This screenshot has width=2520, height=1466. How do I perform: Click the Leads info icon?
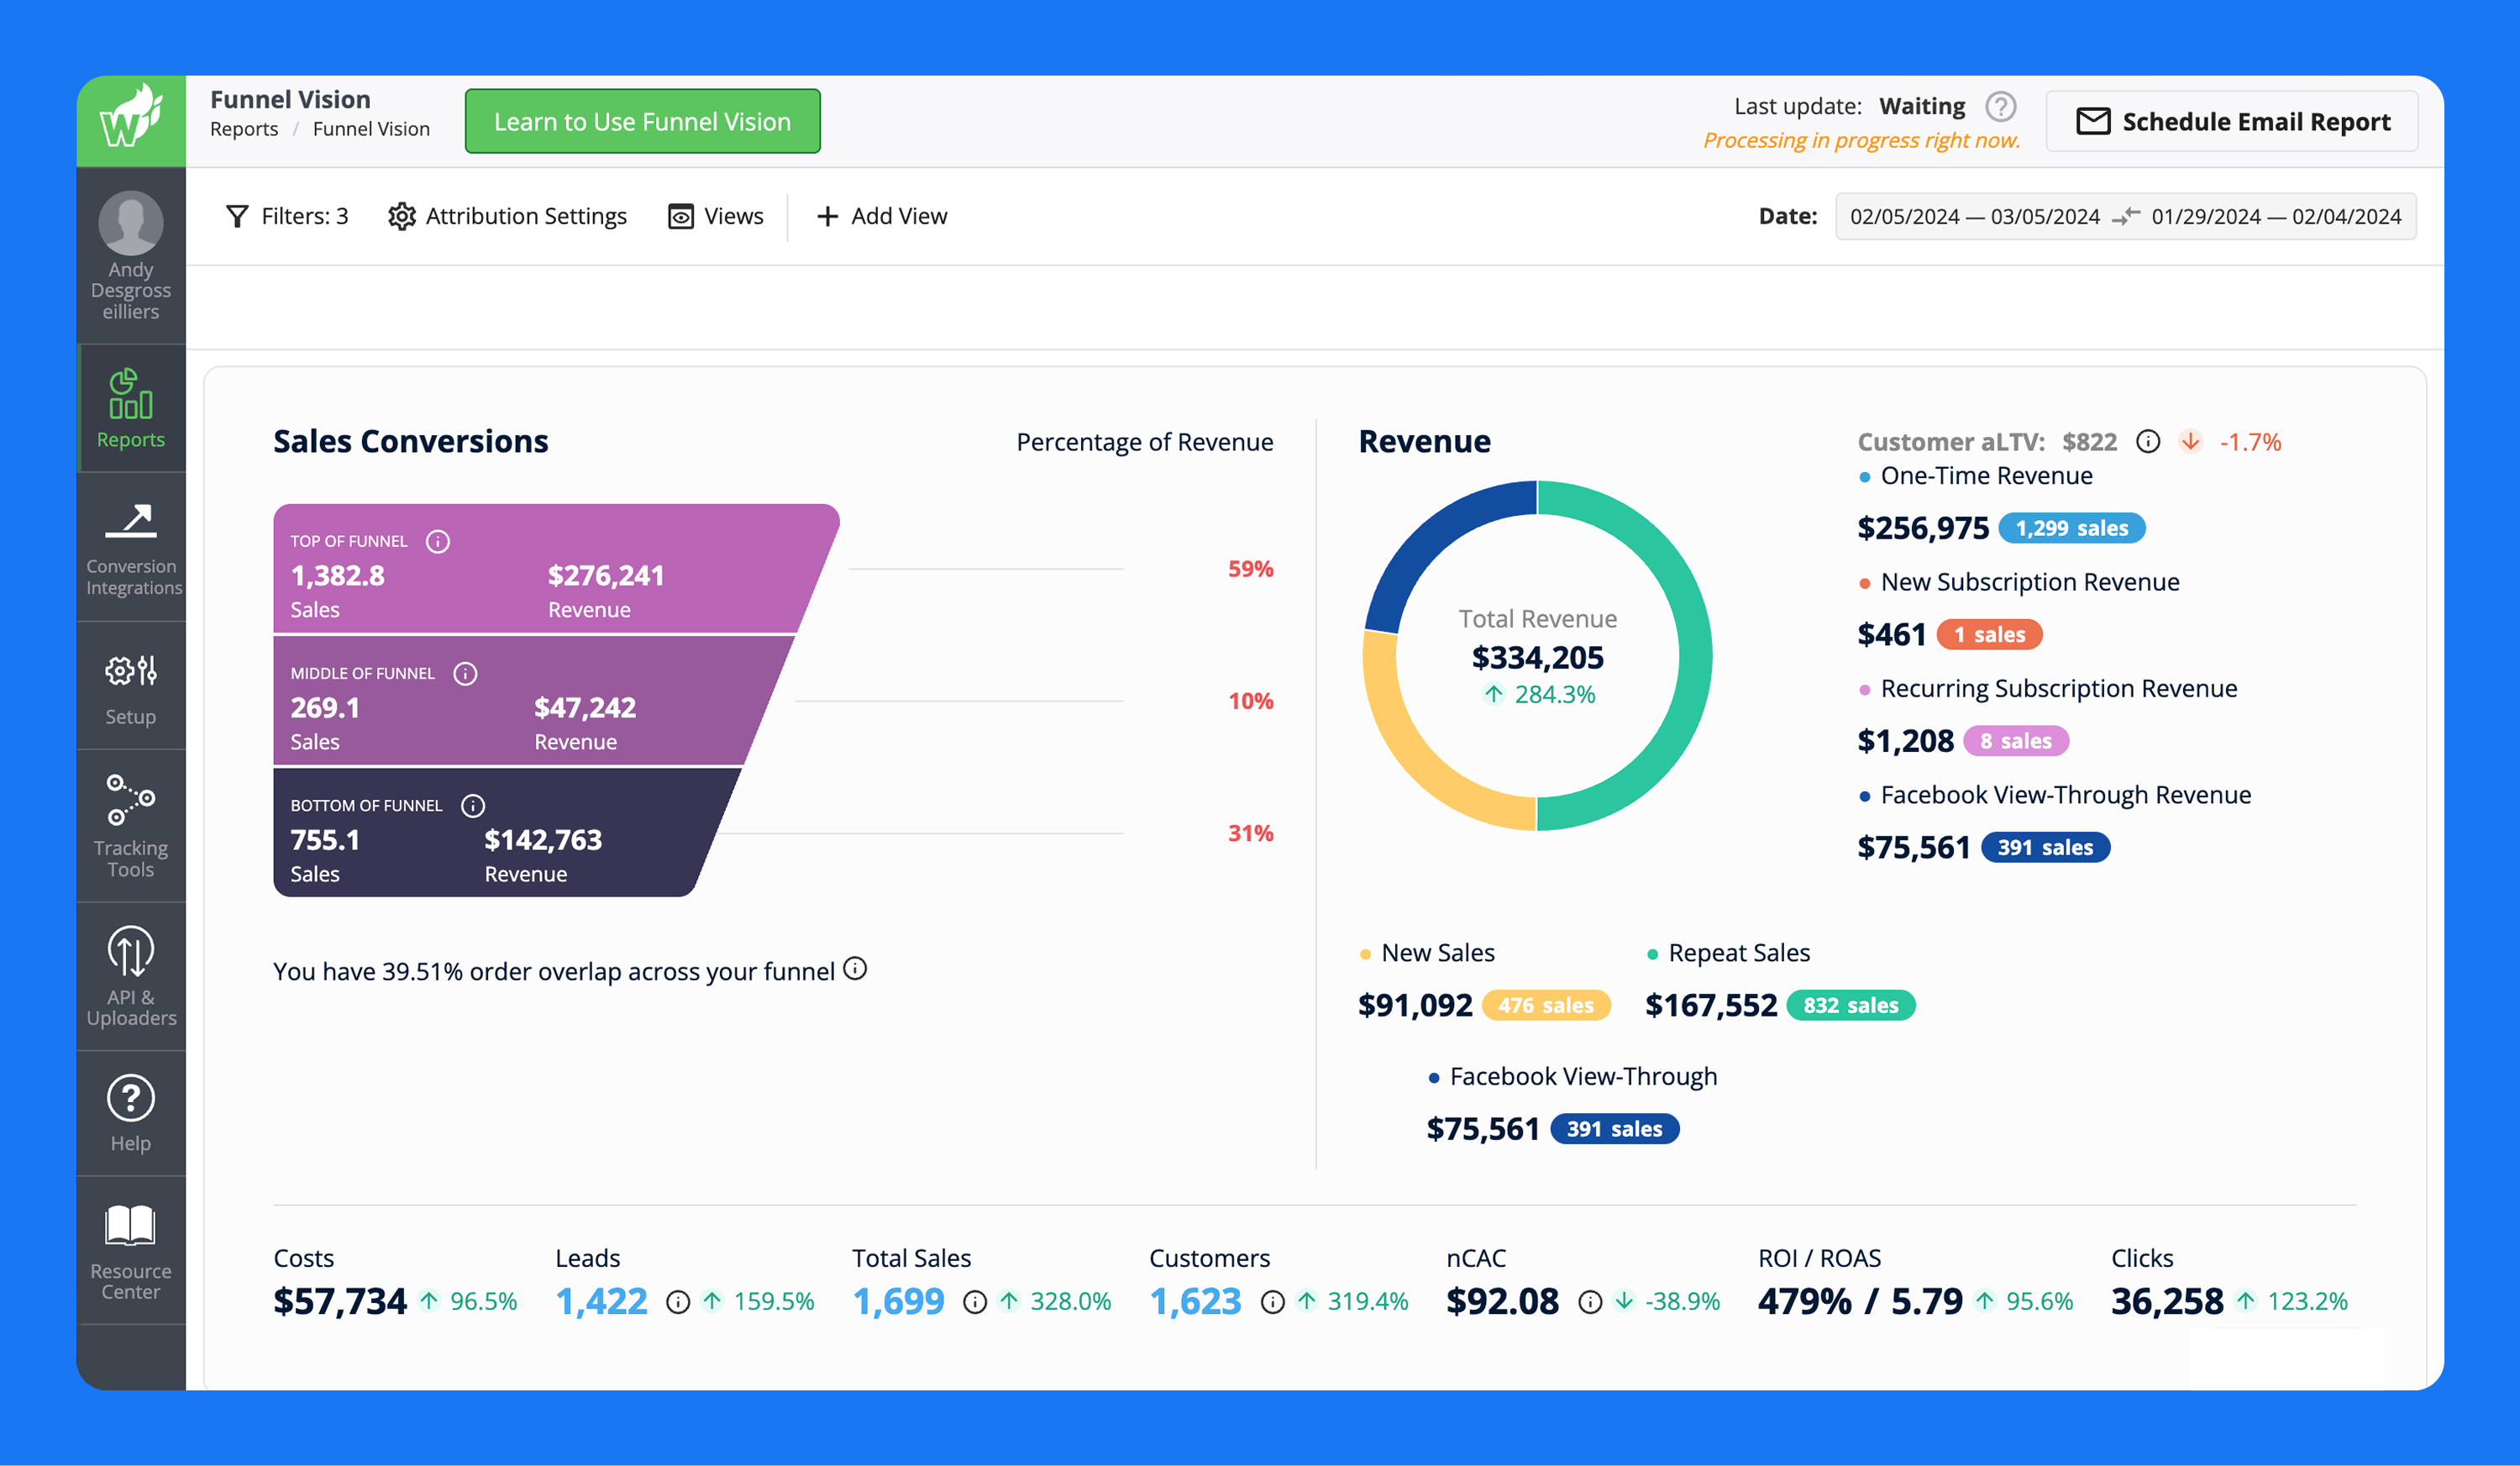678,1301
